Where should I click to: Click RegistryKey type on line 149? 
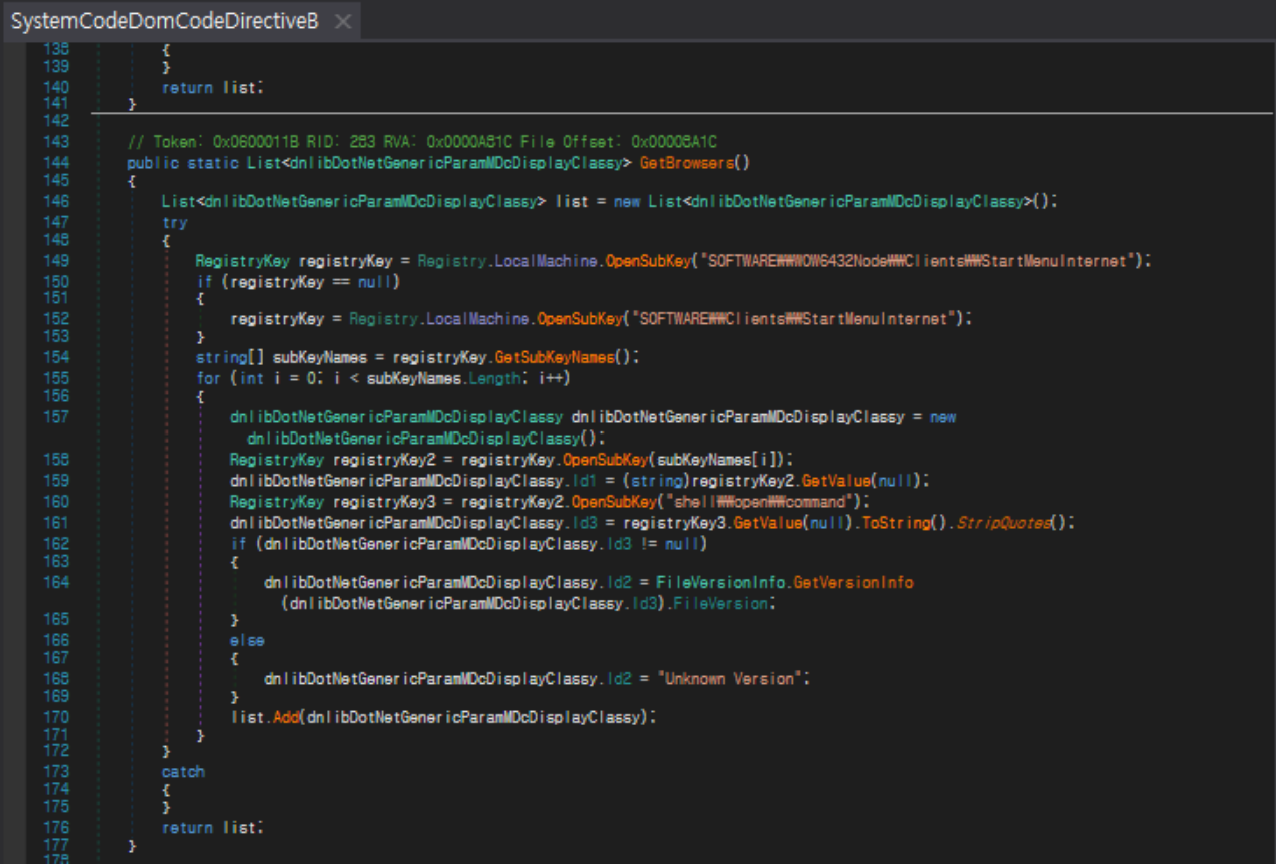pyautogui.click(x=243, y=261)
